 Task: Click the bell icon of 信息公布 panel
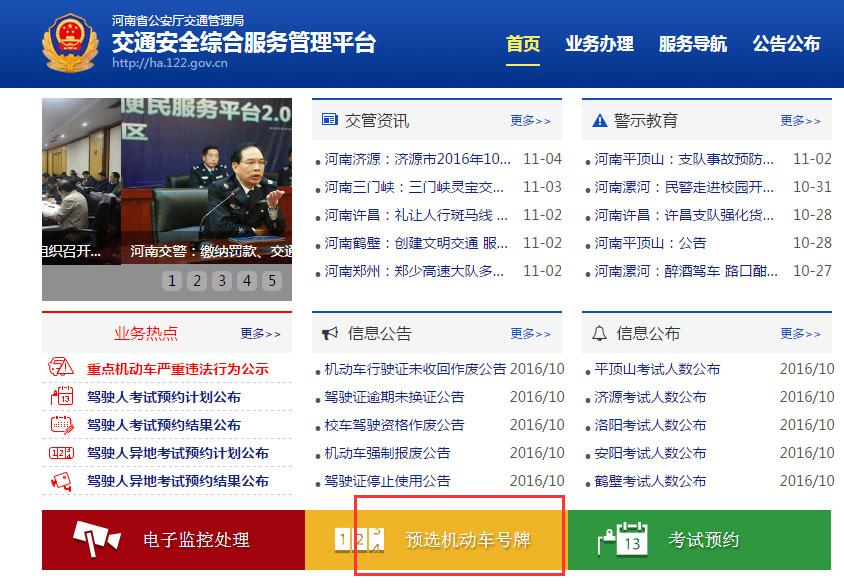point(598,333)
